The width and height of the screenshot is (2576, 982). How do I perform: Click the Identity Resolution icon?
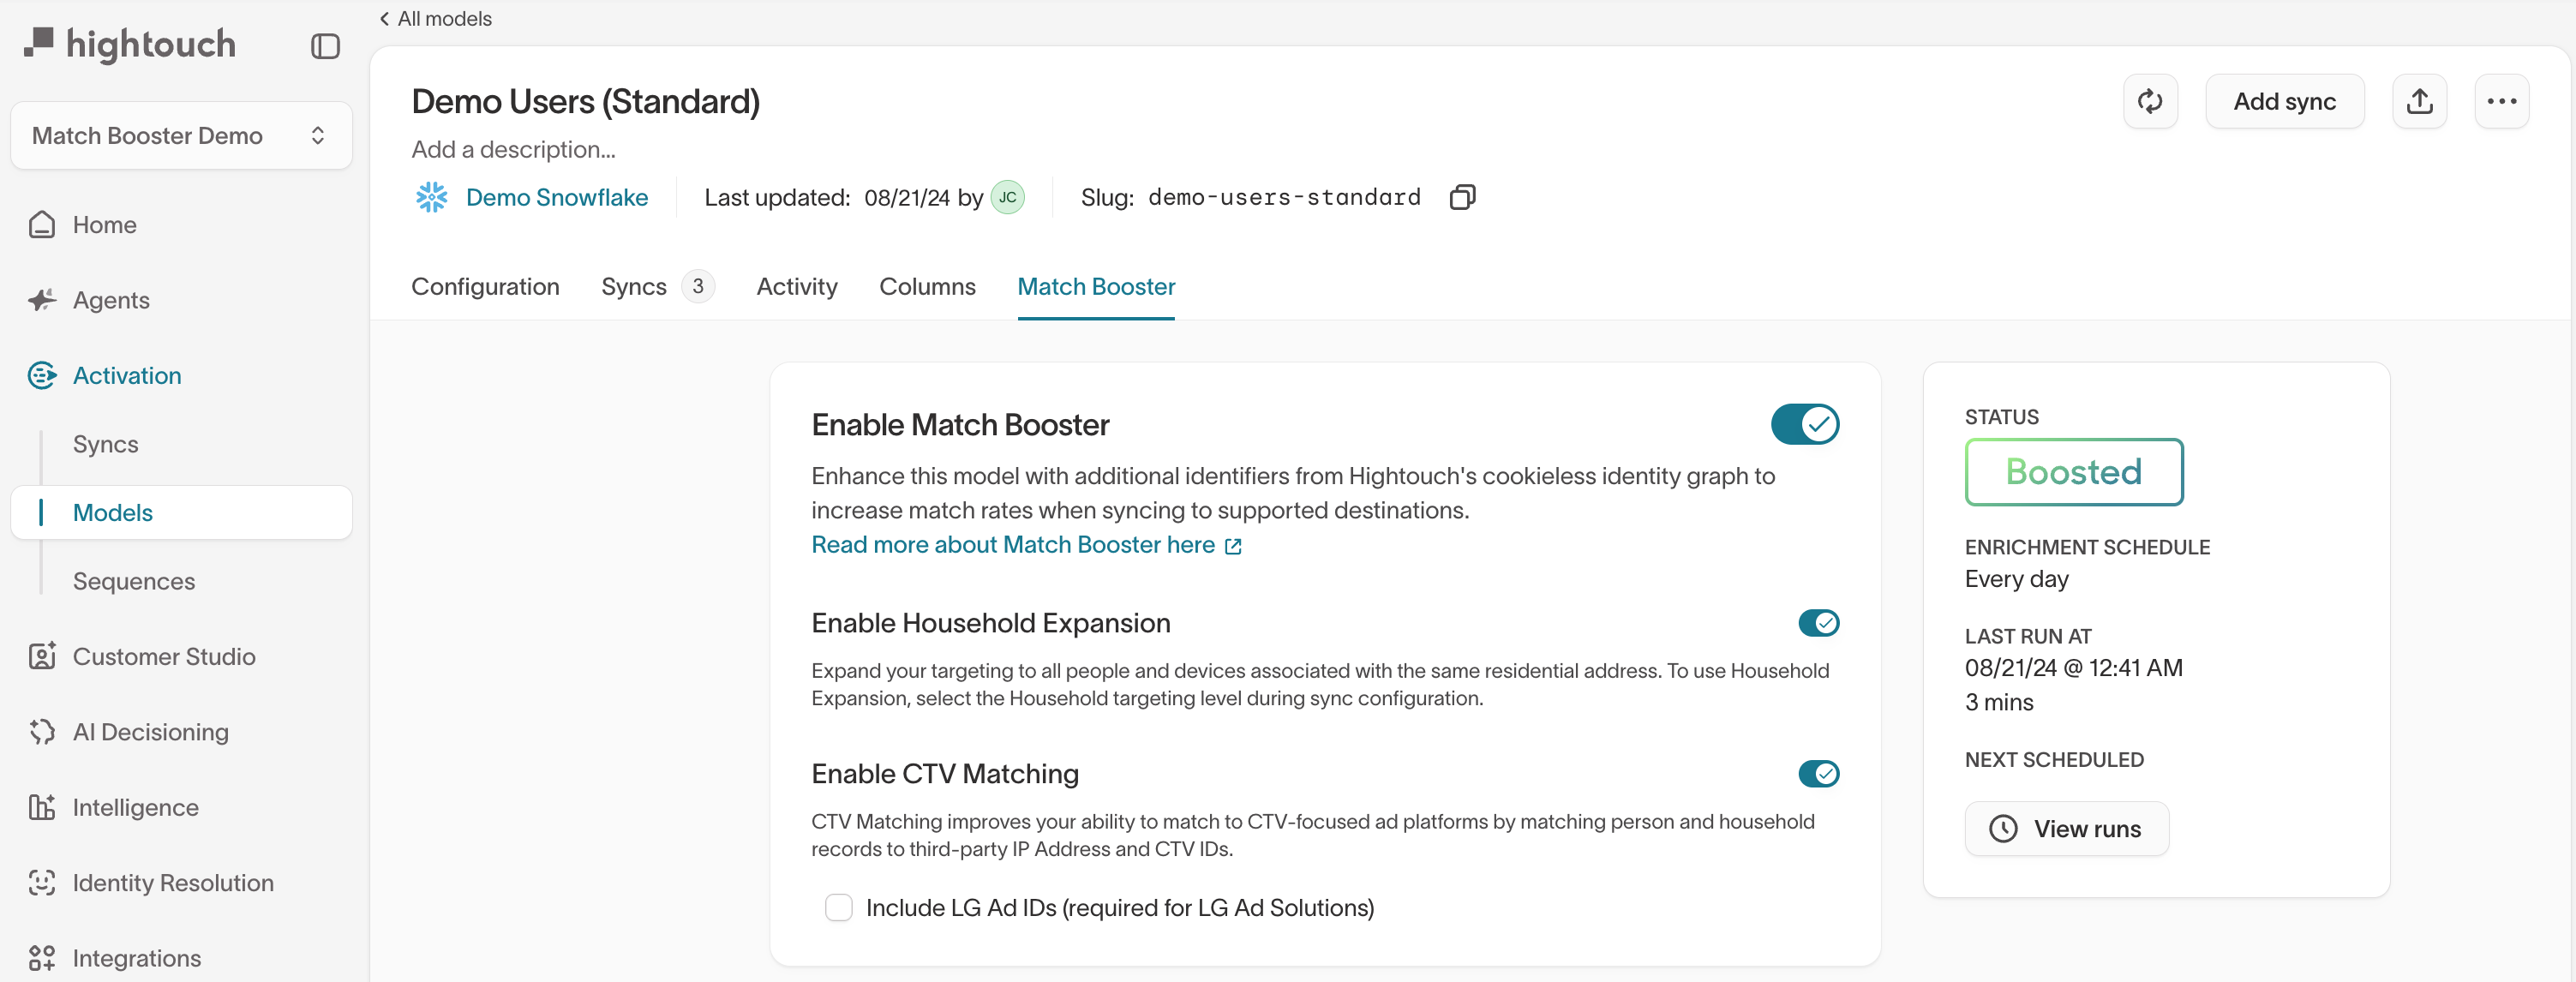(42, 883)
